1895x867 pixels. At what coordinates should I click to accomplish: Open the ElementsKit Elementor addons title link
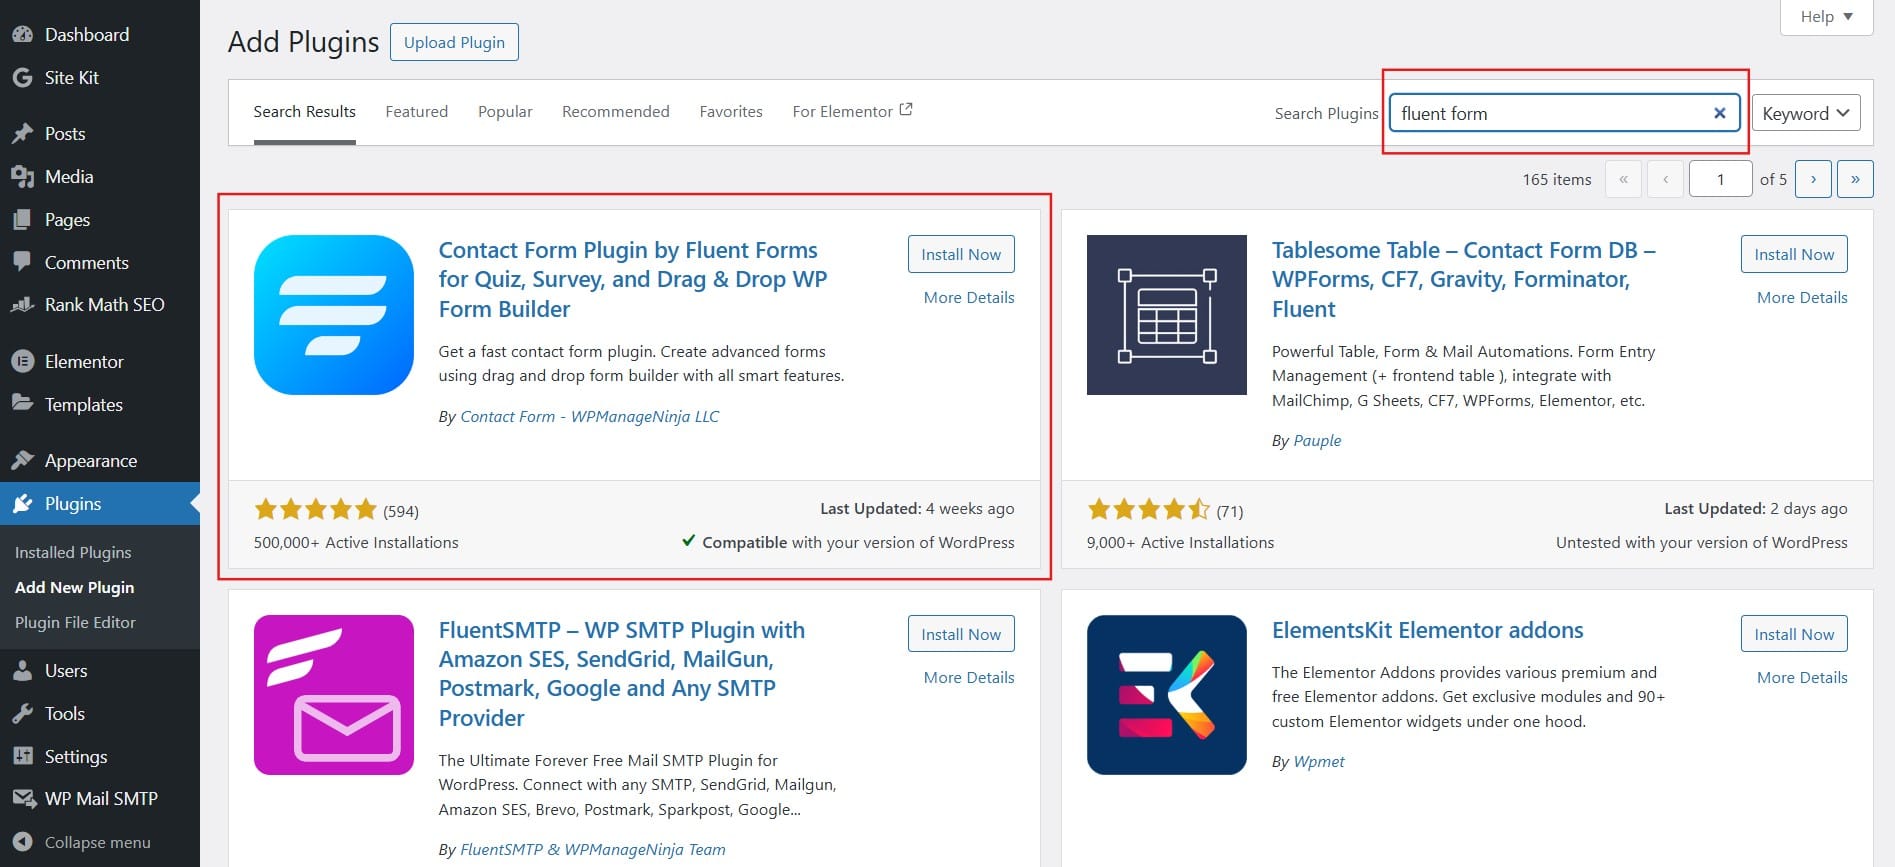point(1428,630)
